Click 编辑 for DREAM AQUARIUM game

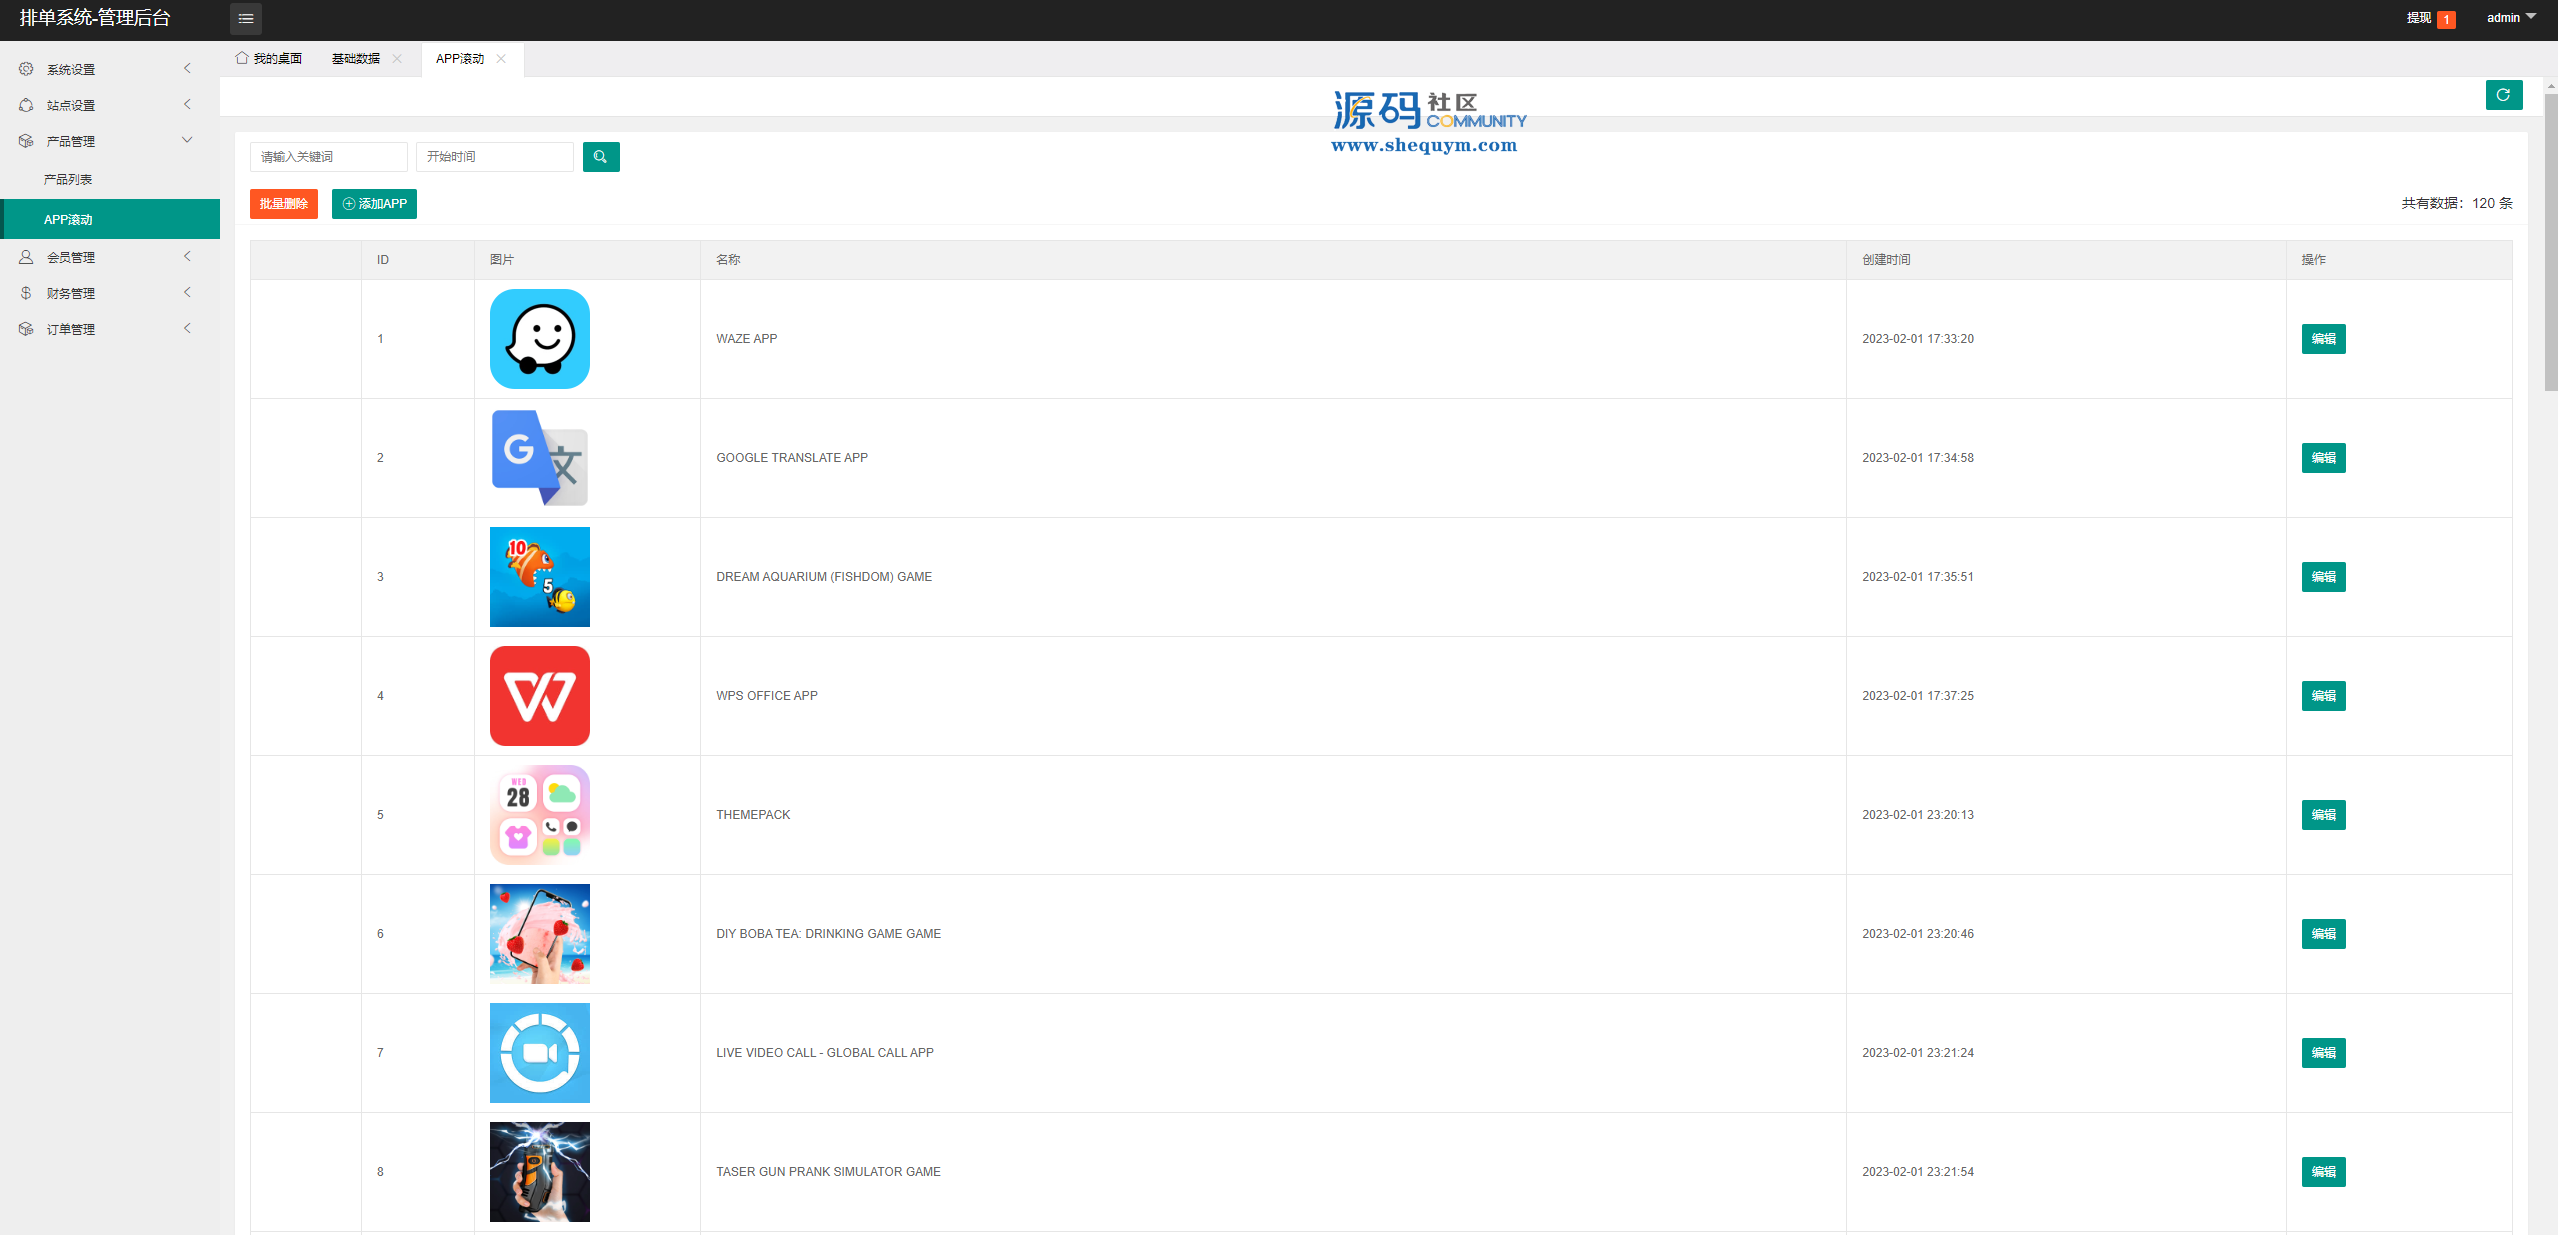[x=2324, y=577]
